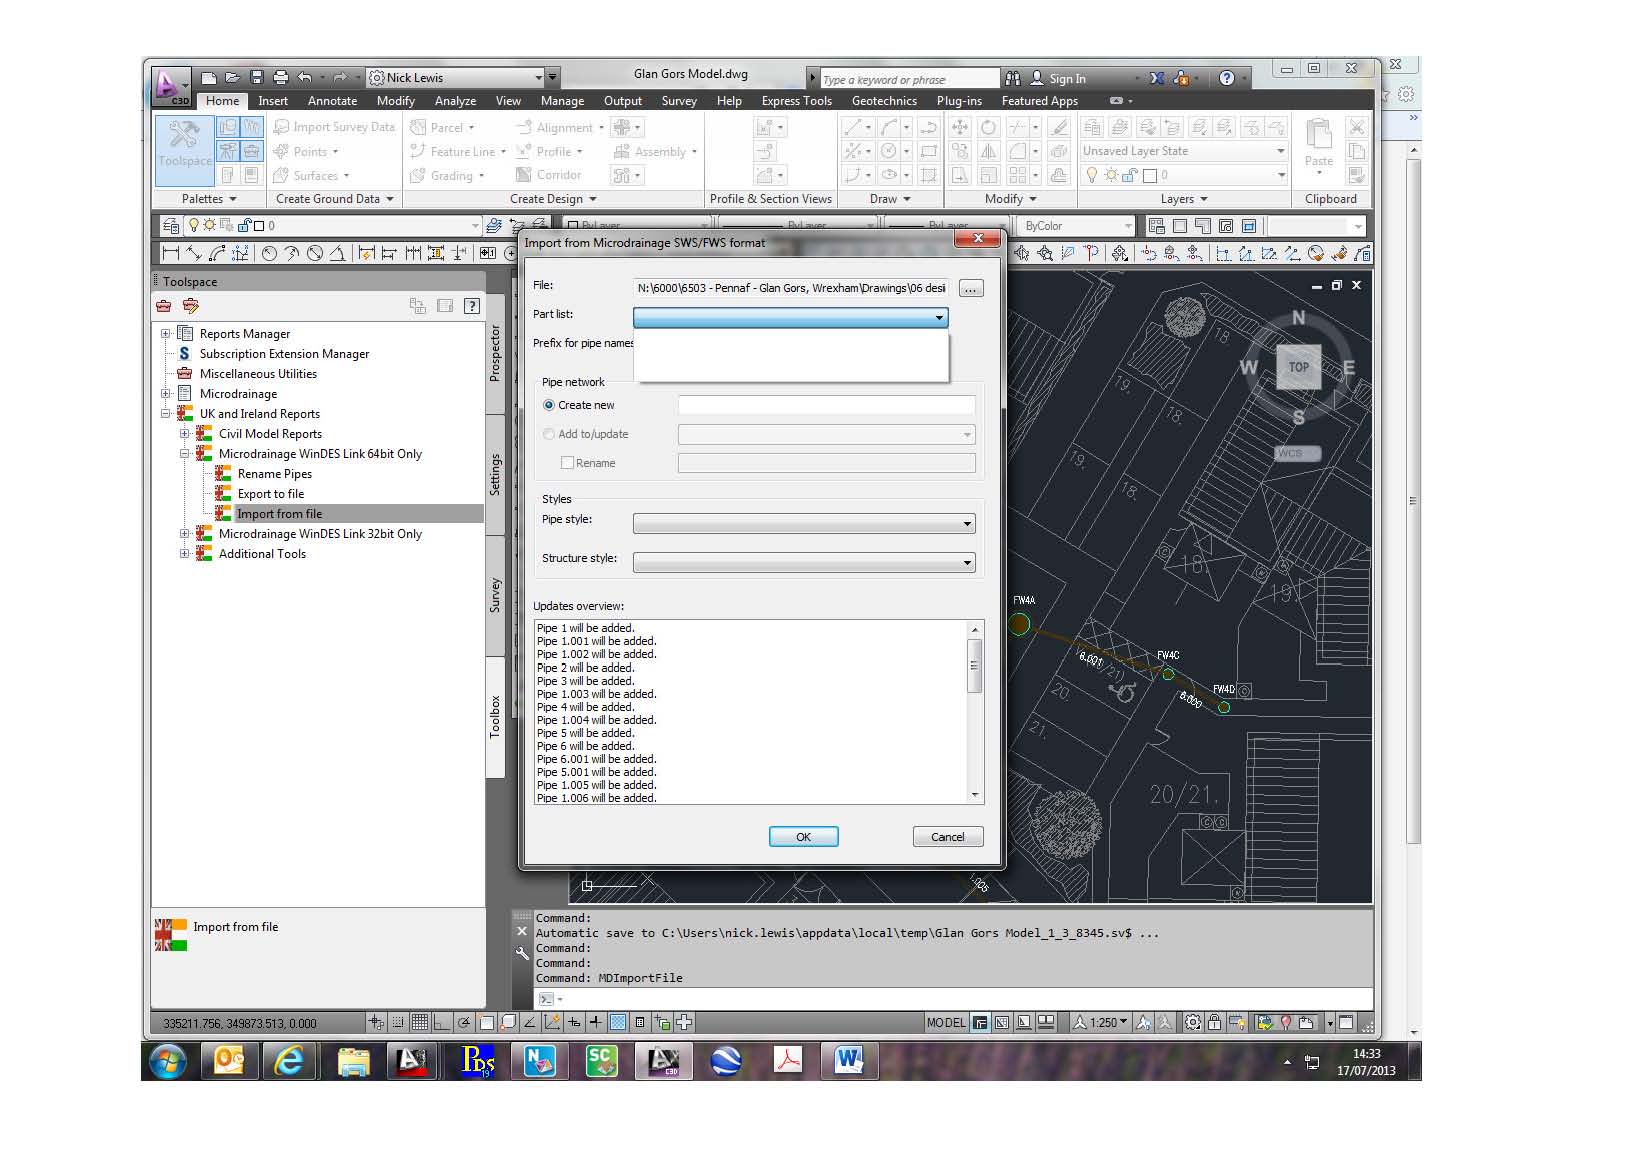Toggle Grid Display in the status bar
This screenshot has height=1166, width=1649.
click(420, 1023)
